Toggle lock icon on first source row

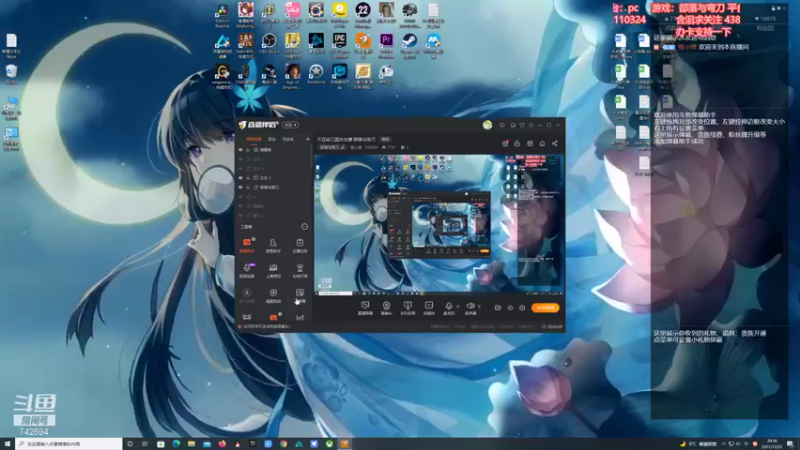pos(248,150)
